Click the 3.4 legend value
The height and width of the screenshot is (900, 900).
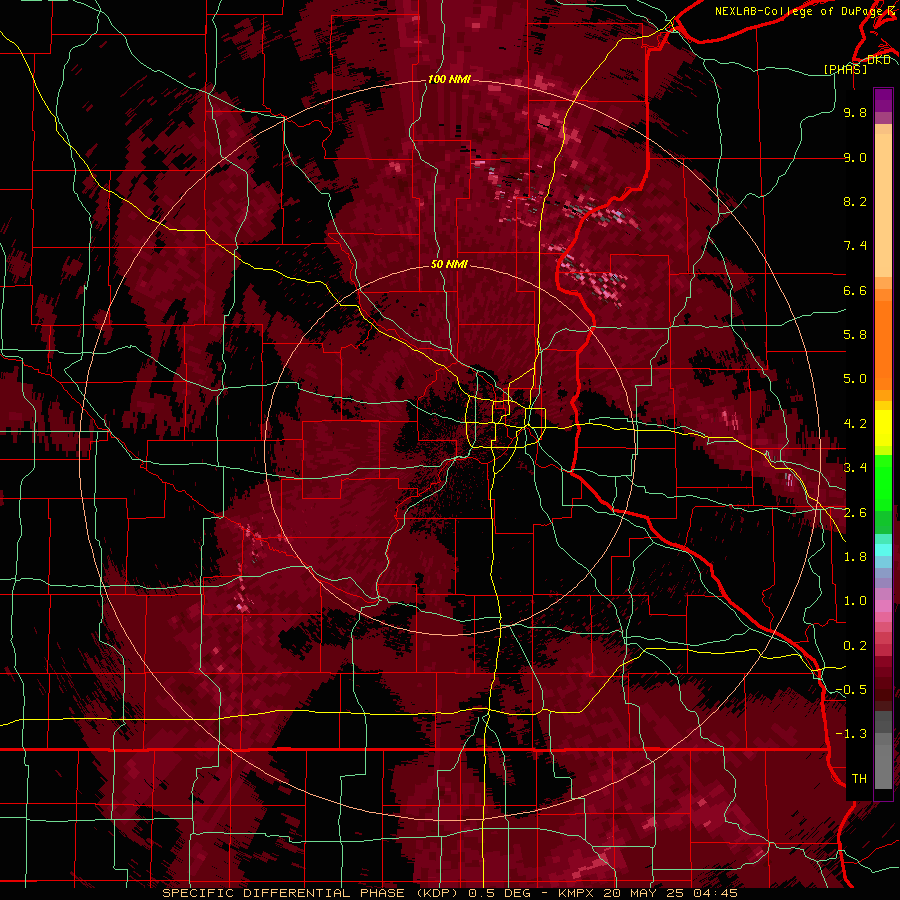click(855, 468)
